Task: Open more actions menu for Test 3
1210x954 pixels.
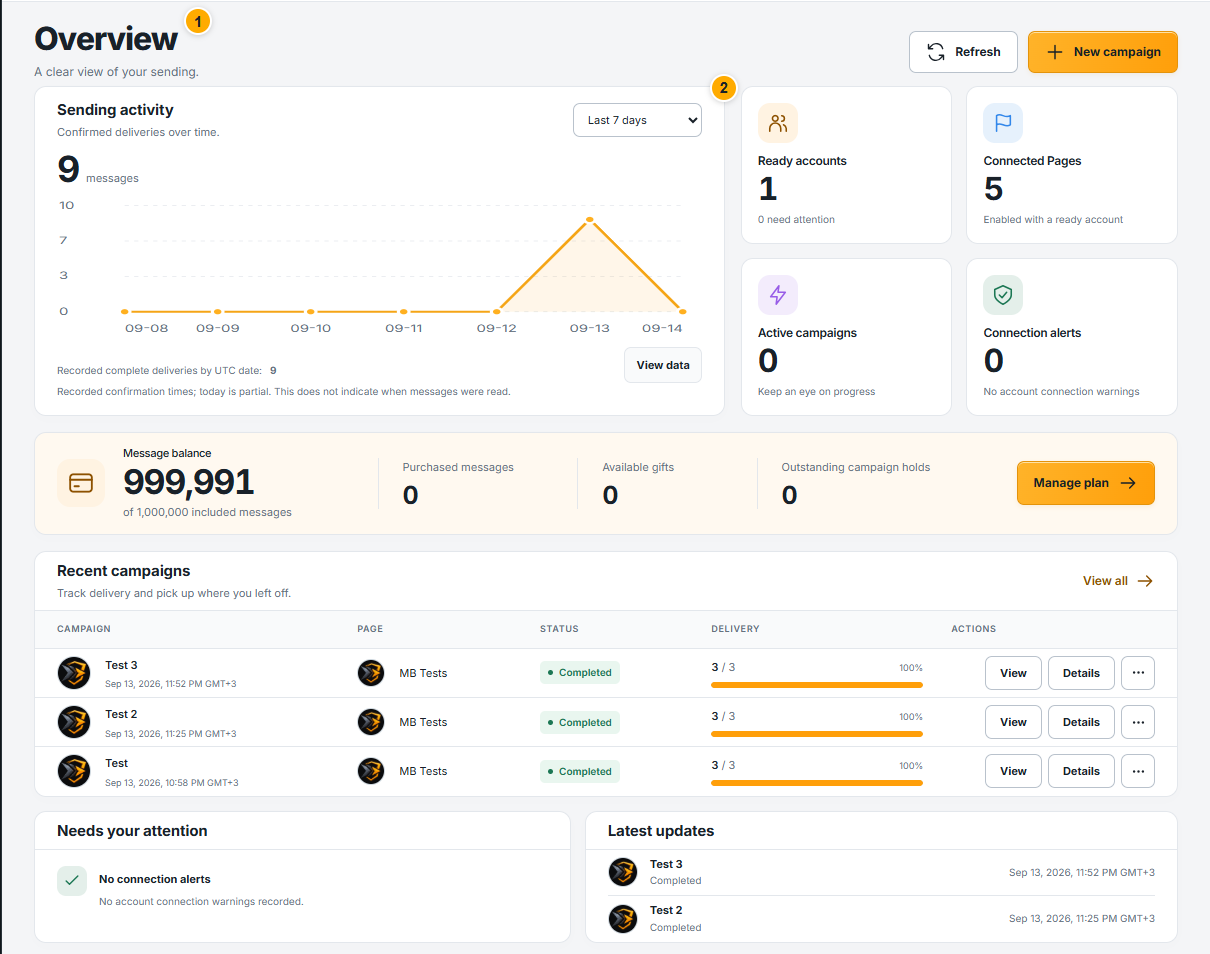Action: coord(1138,673)
